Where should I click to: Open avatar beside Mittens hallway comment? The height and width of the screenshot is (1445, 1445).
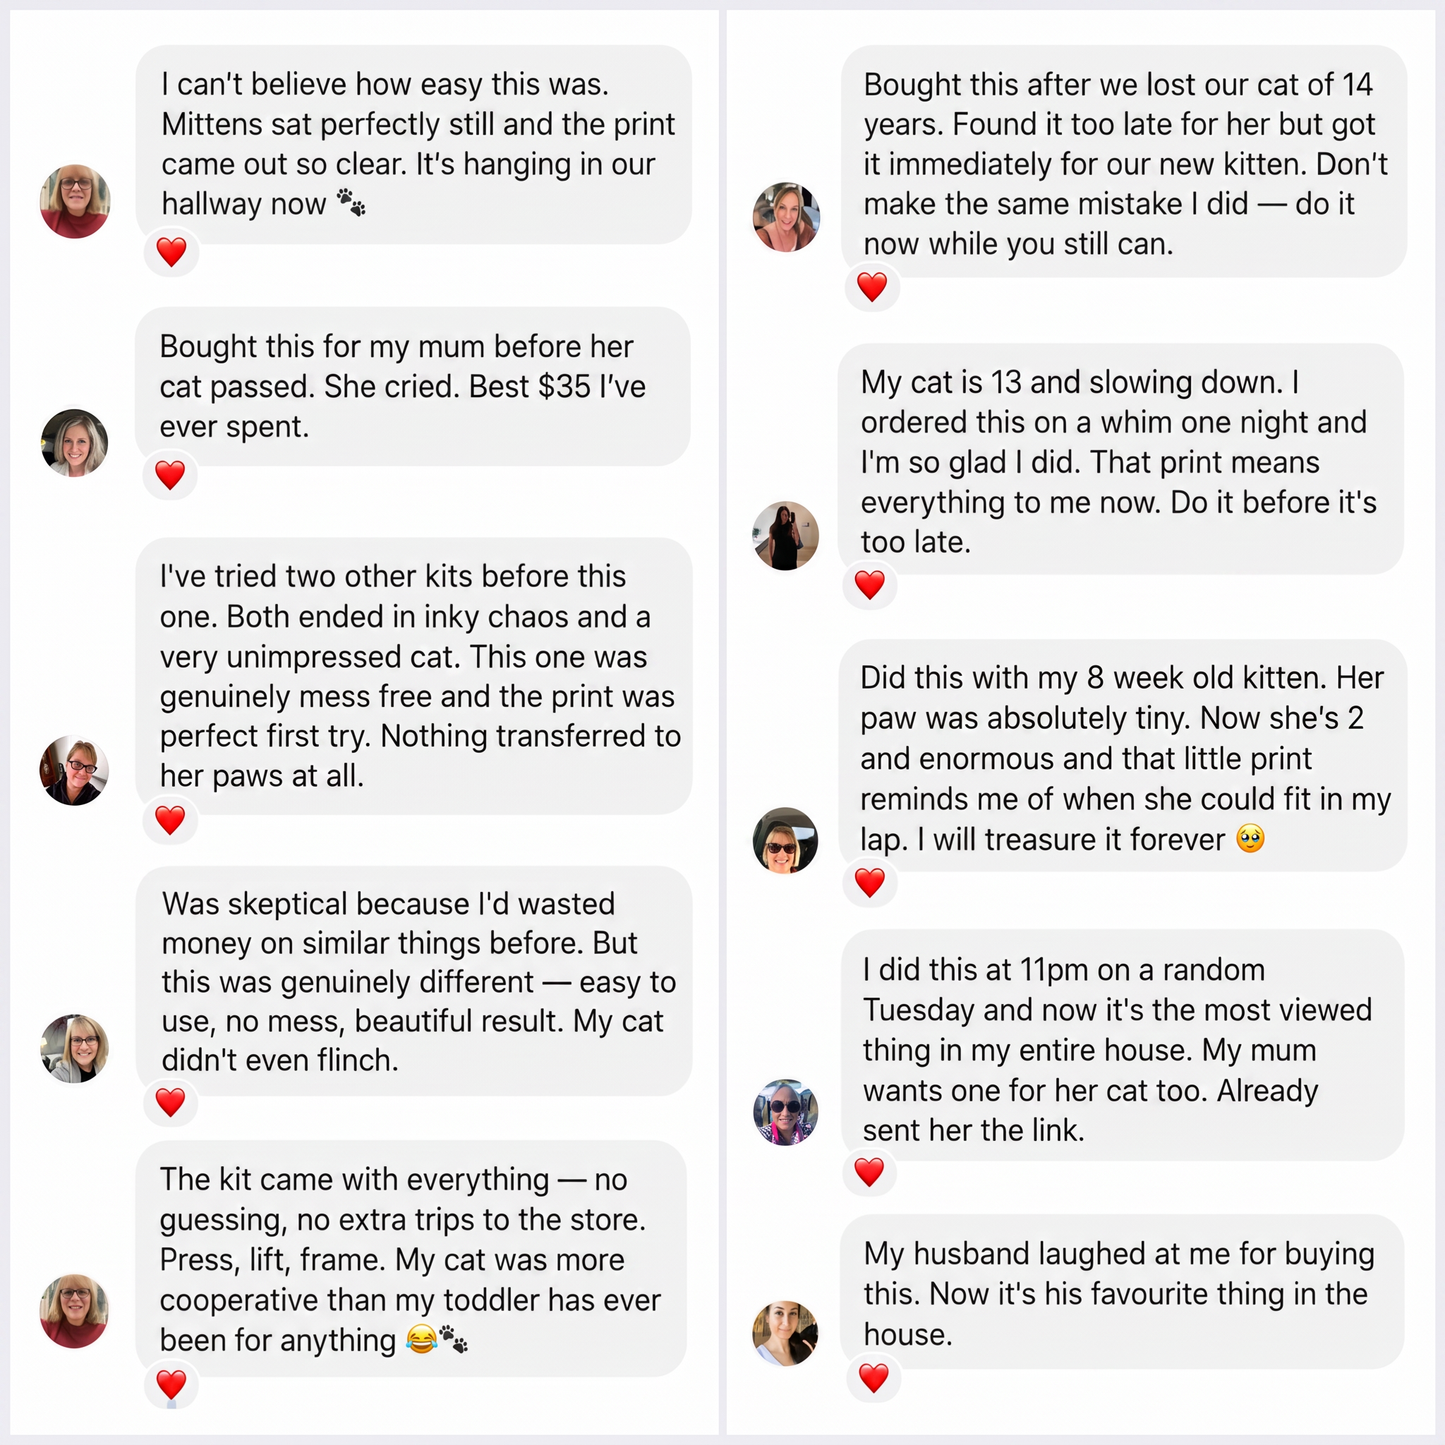(x=75, y=201)
